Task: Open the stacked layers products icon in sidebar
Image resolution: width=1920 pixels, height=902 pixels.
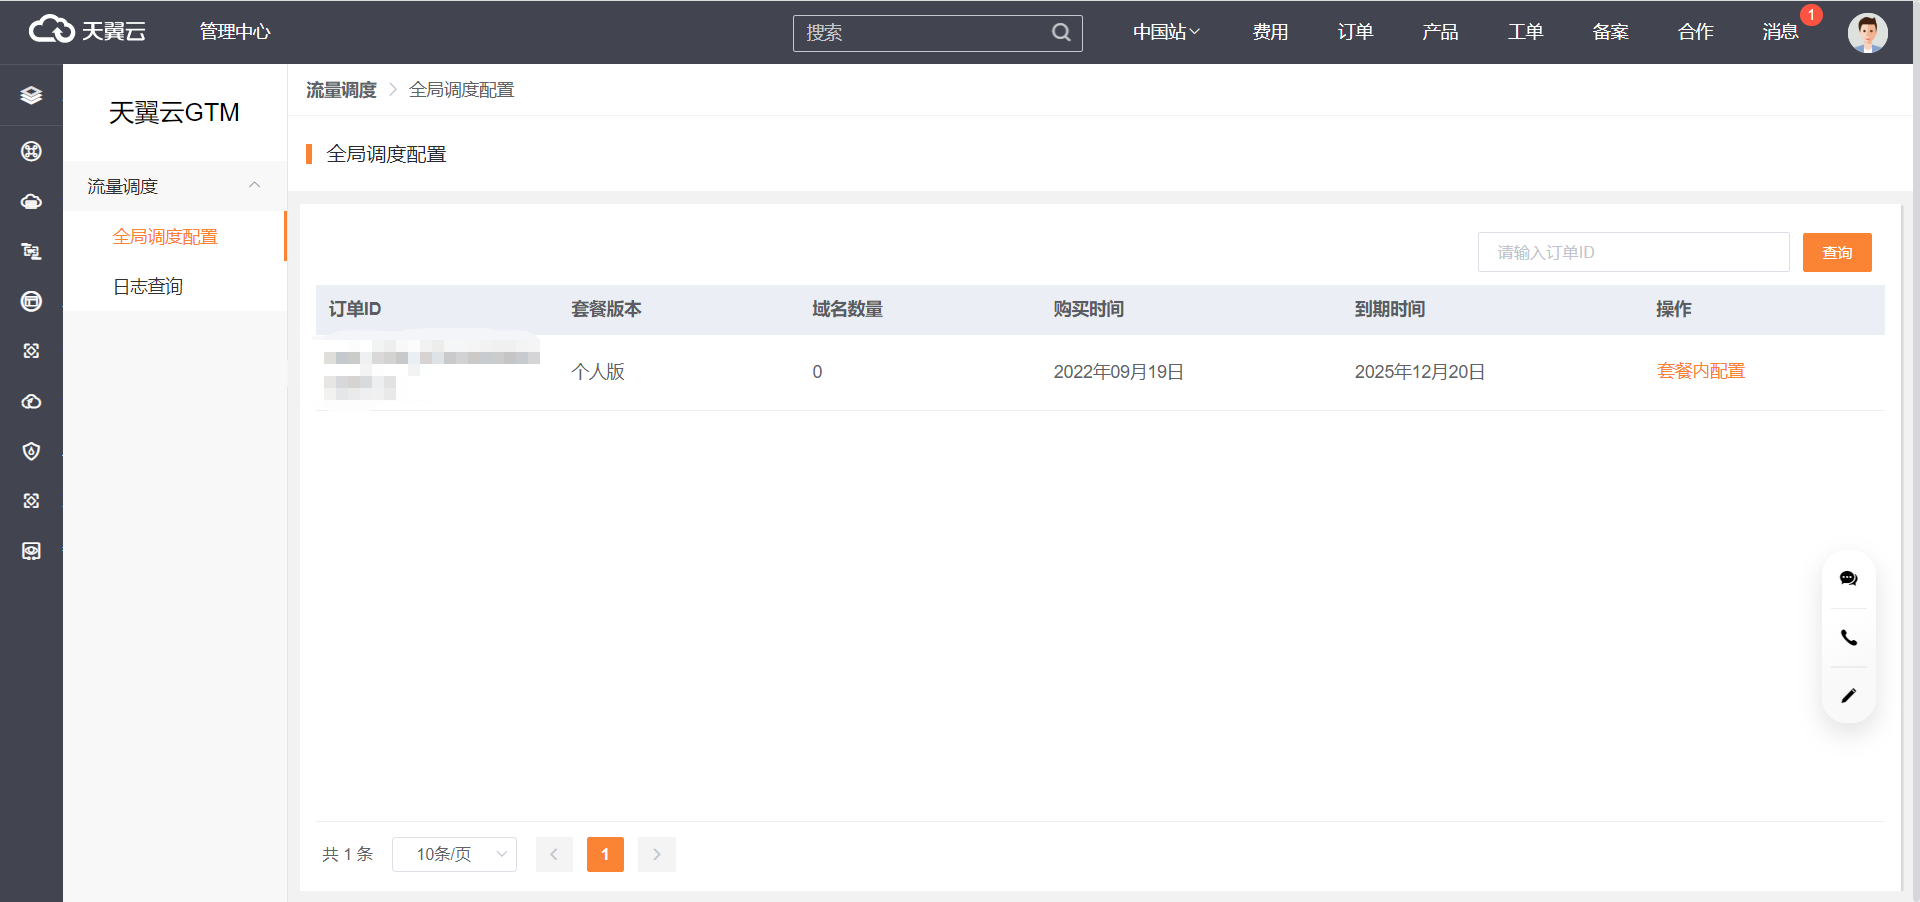Action: point(31,95)
